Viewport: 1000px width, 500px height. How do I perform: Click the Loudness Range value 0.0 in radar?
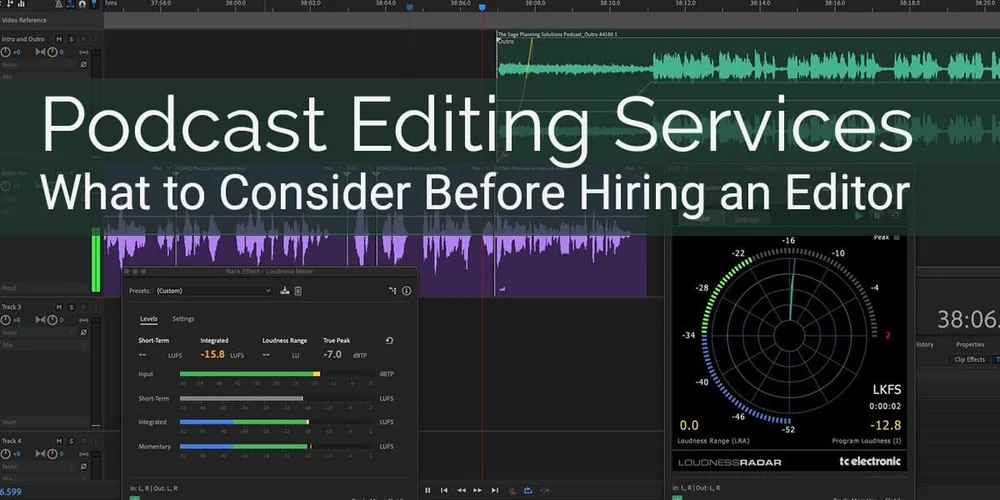click(x=689, y=425)
